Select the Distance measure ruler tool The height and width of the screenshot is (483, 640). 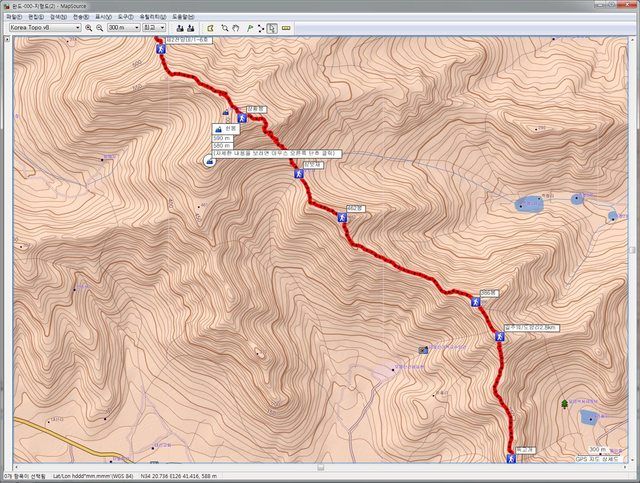[286, 28]
